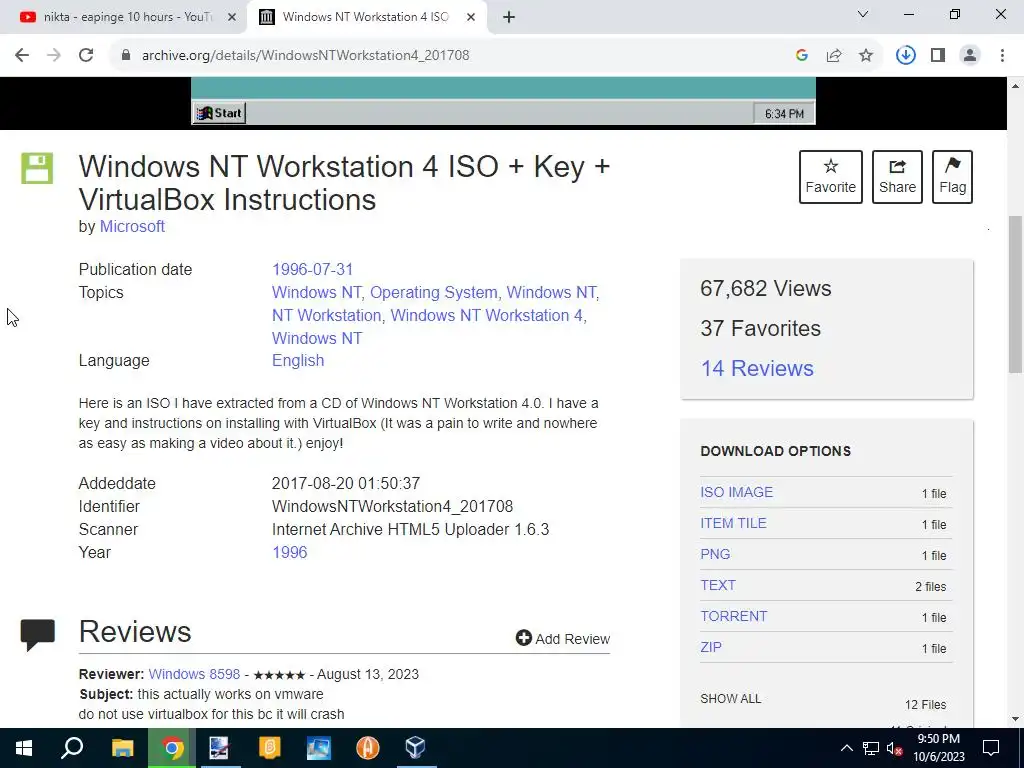Click the network tray icon
The height and width of the screenshot is (768, 1024).
871,748
